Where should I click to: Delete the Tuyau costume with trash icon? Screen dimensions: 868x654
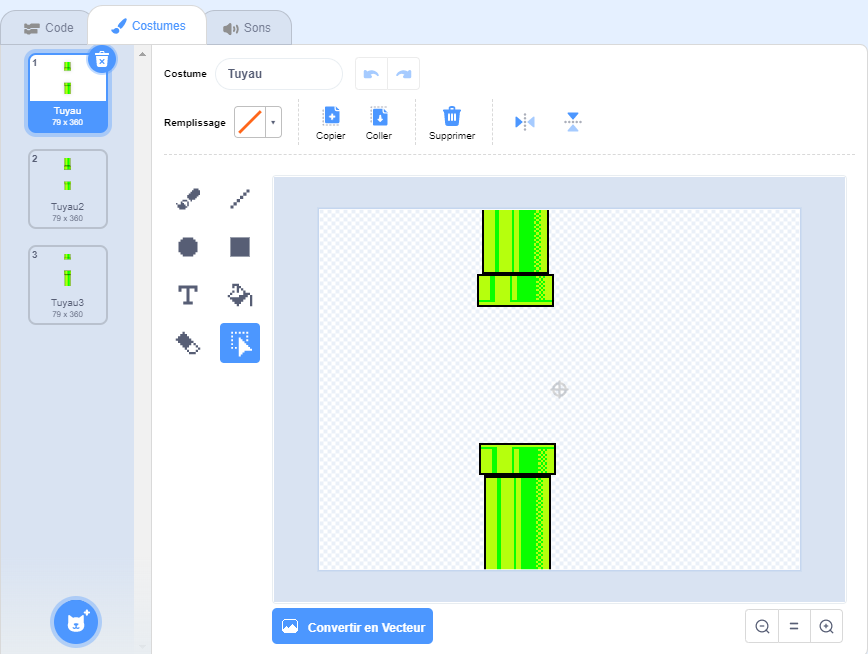(x=102, y=60)
